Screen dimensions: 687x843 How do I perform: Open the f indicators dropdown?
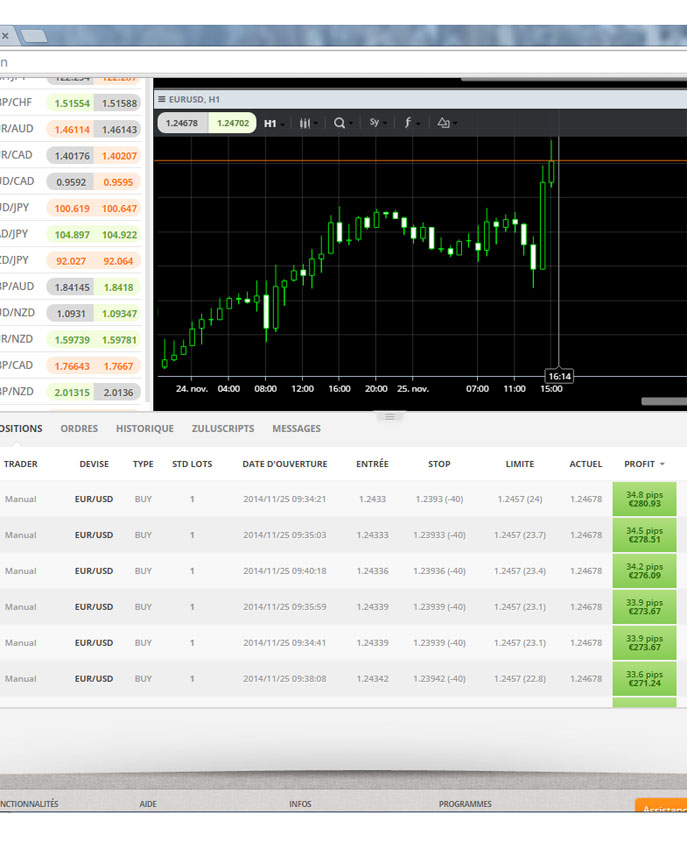[412, 123]
